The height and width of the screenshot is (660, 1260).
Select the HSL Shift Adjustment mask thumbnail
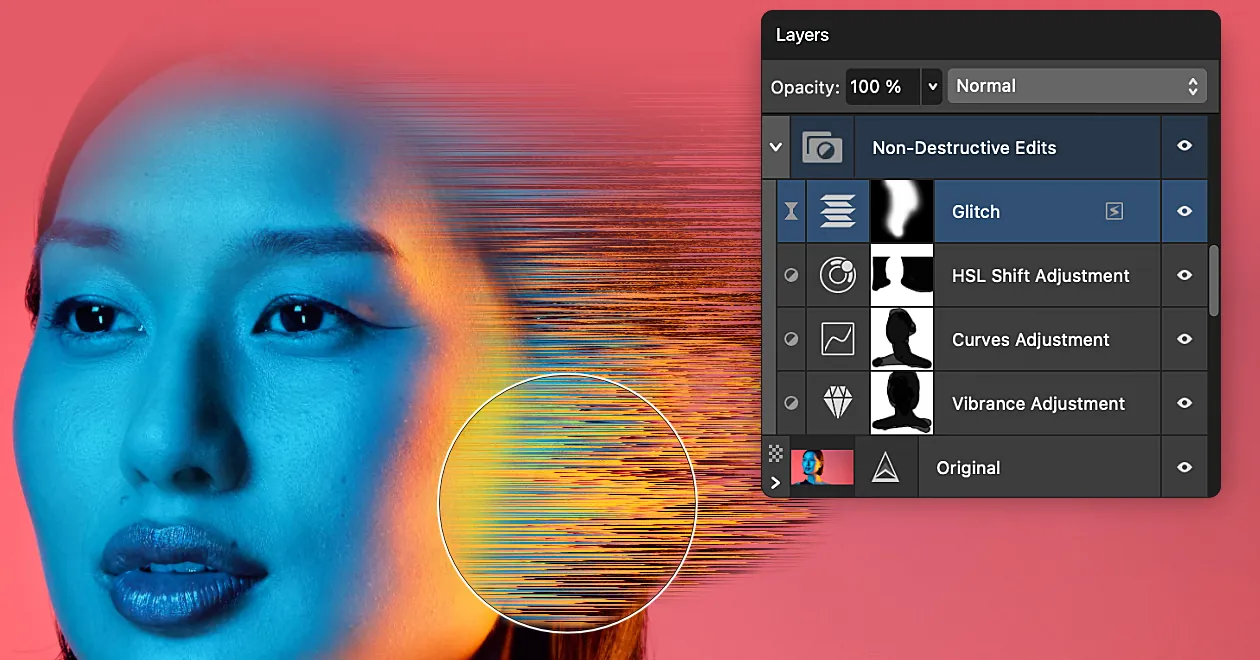902,275
